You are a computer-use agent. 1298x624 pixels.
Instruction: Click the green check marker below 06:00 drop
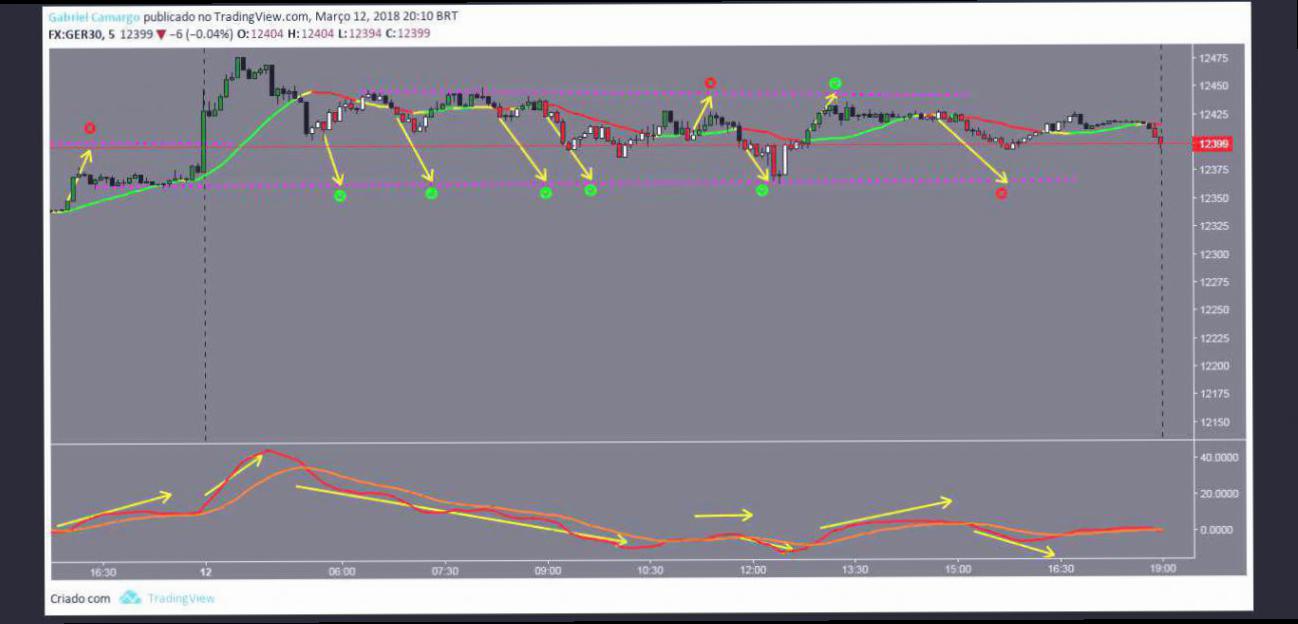click(x=339, y=195)
